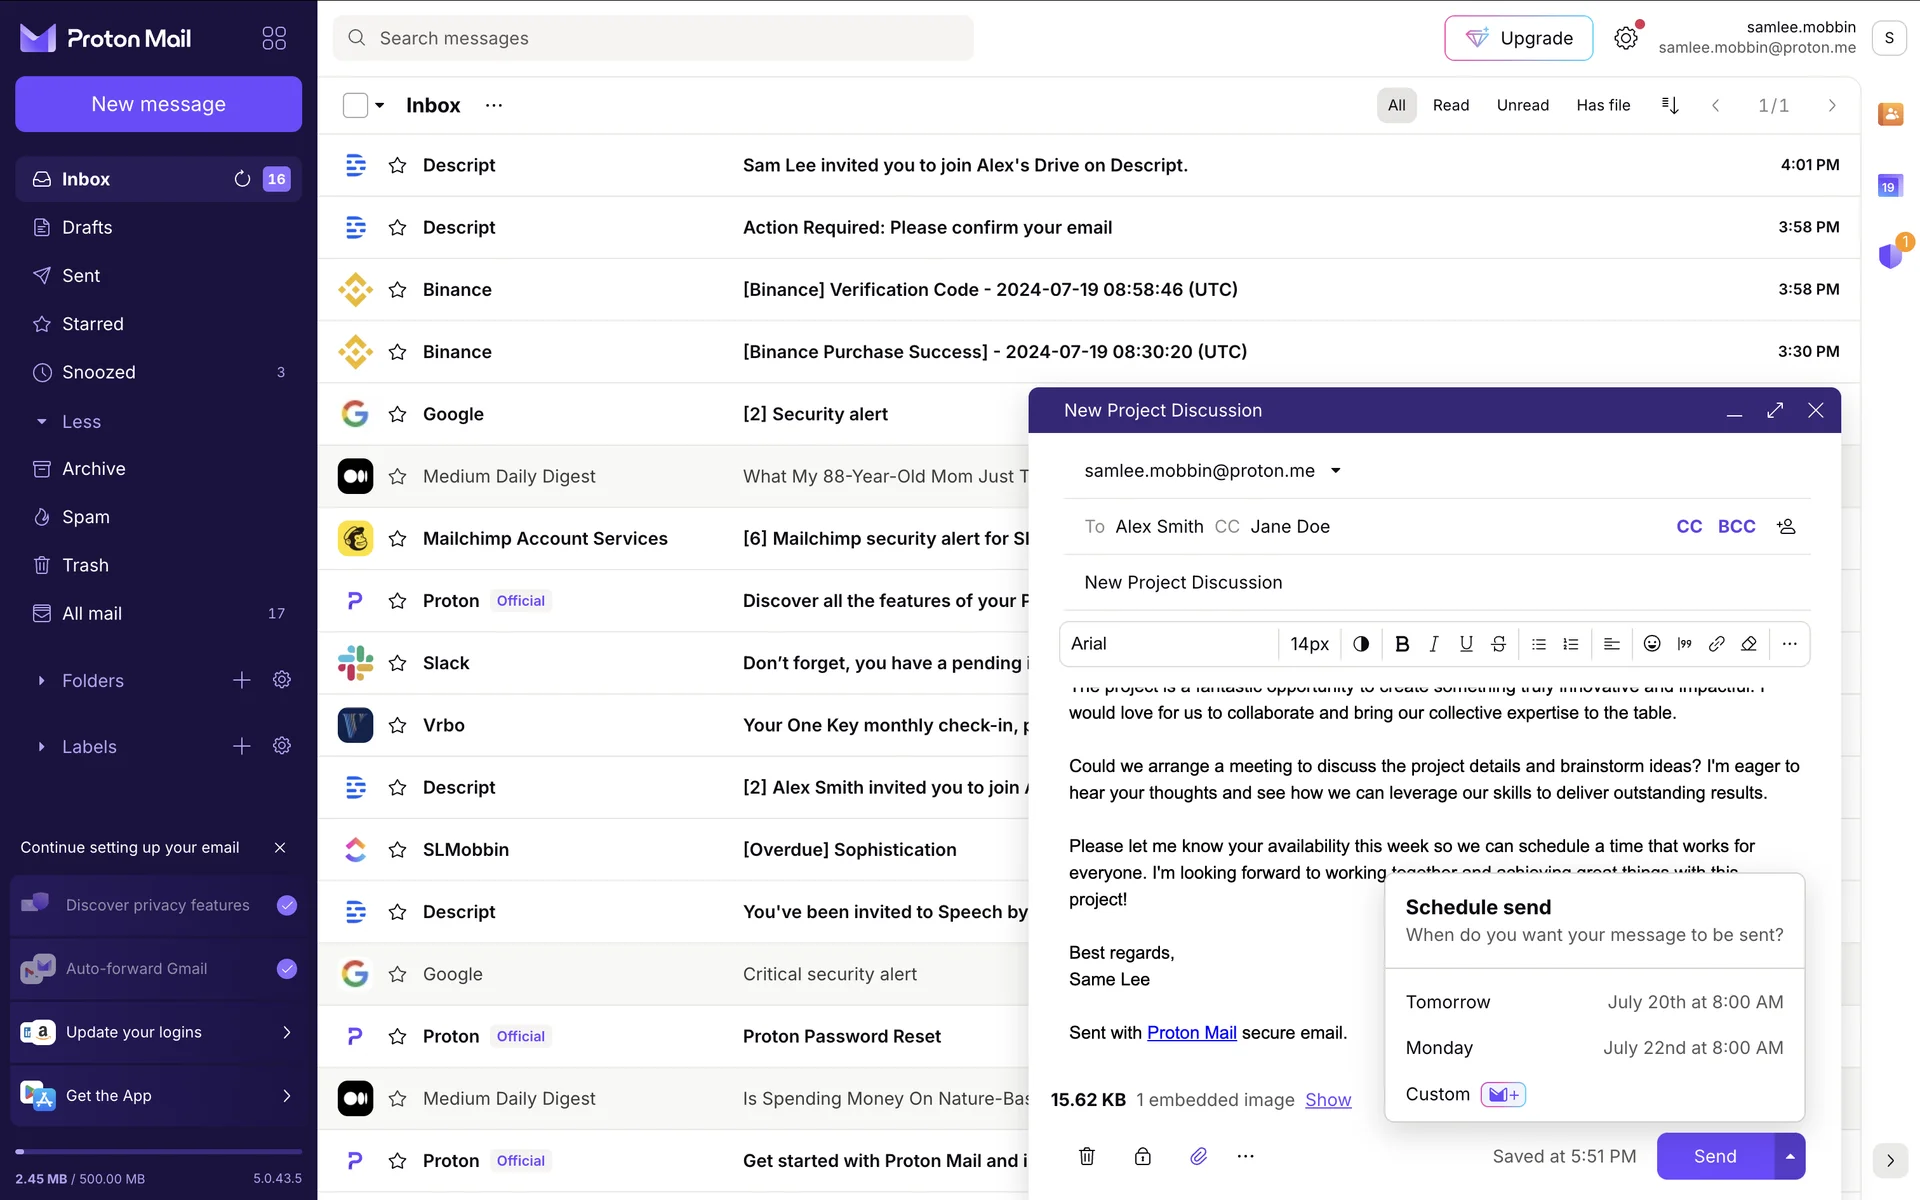Image resolution: width=1920 pixels, height=1200 pixels.
Task: Open the settings gear icon
Action: point(1626,38)
